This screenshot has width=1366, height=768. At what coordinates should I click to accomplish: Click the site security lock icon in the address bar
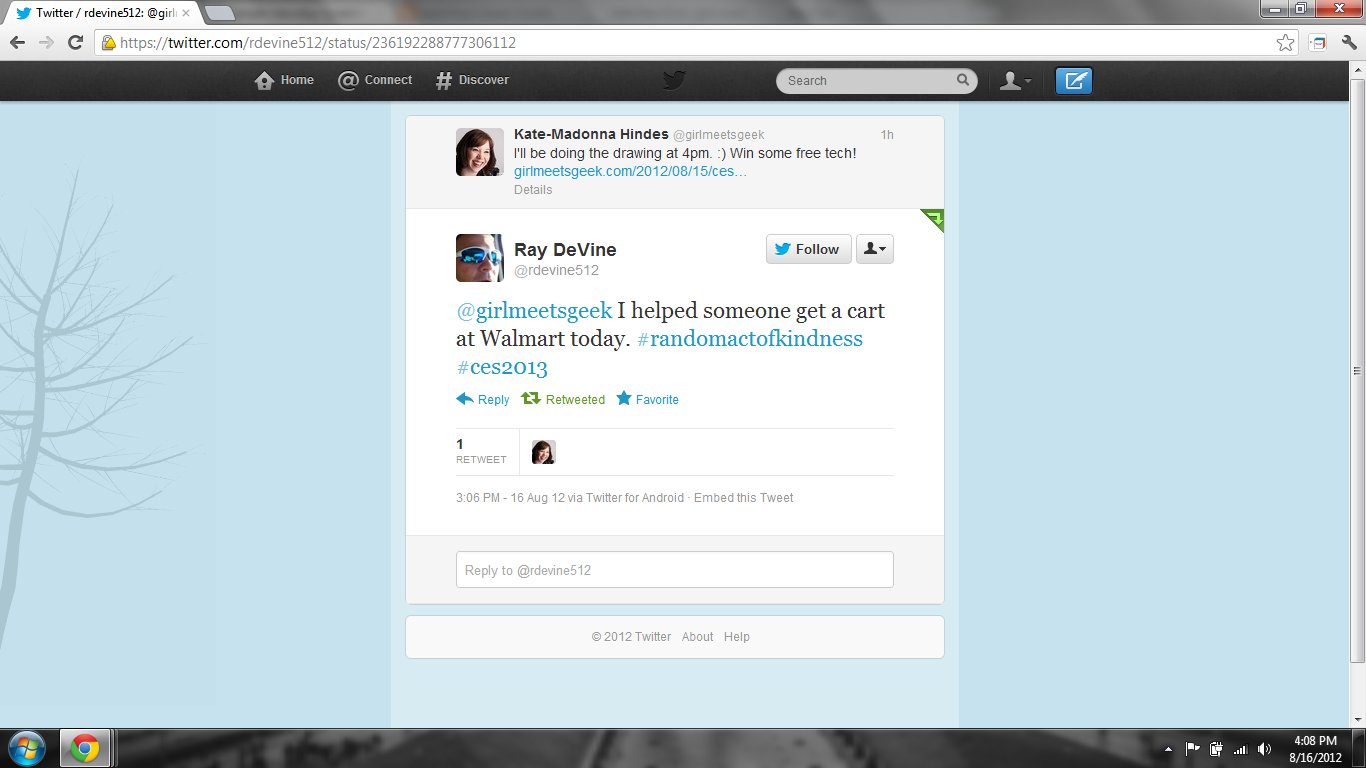pos(108,43)
